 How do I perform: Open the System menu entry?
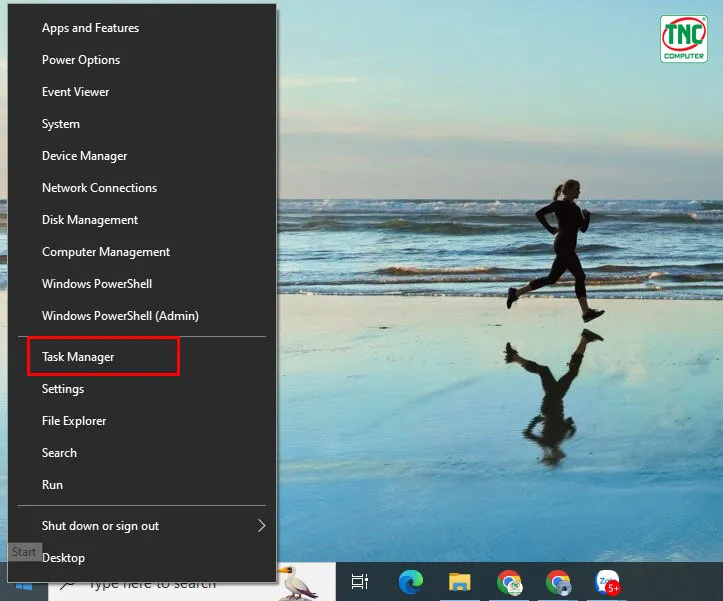pyautogui.click(x=142, y=124)
